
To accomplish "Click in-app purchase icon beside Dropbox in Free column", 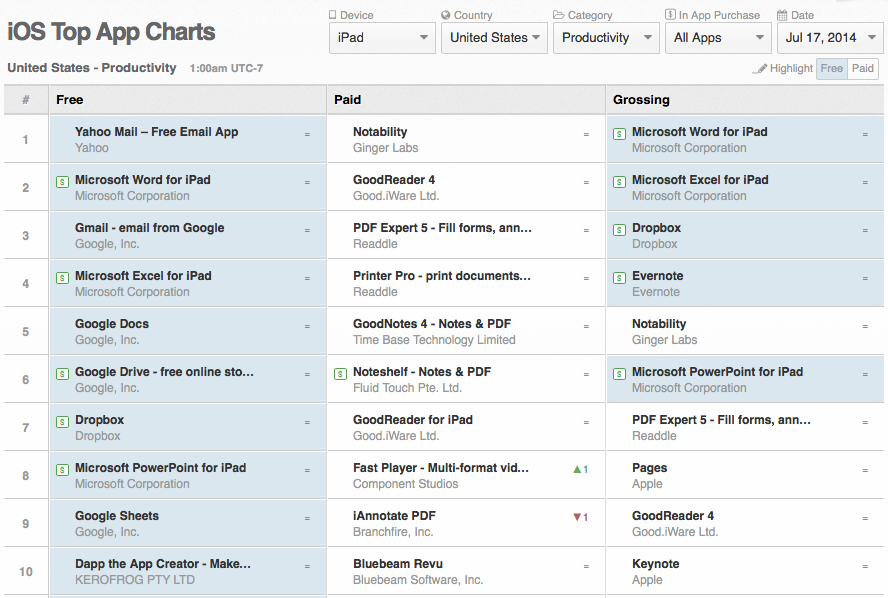I will pyautogui.click(x=62, y=422).
